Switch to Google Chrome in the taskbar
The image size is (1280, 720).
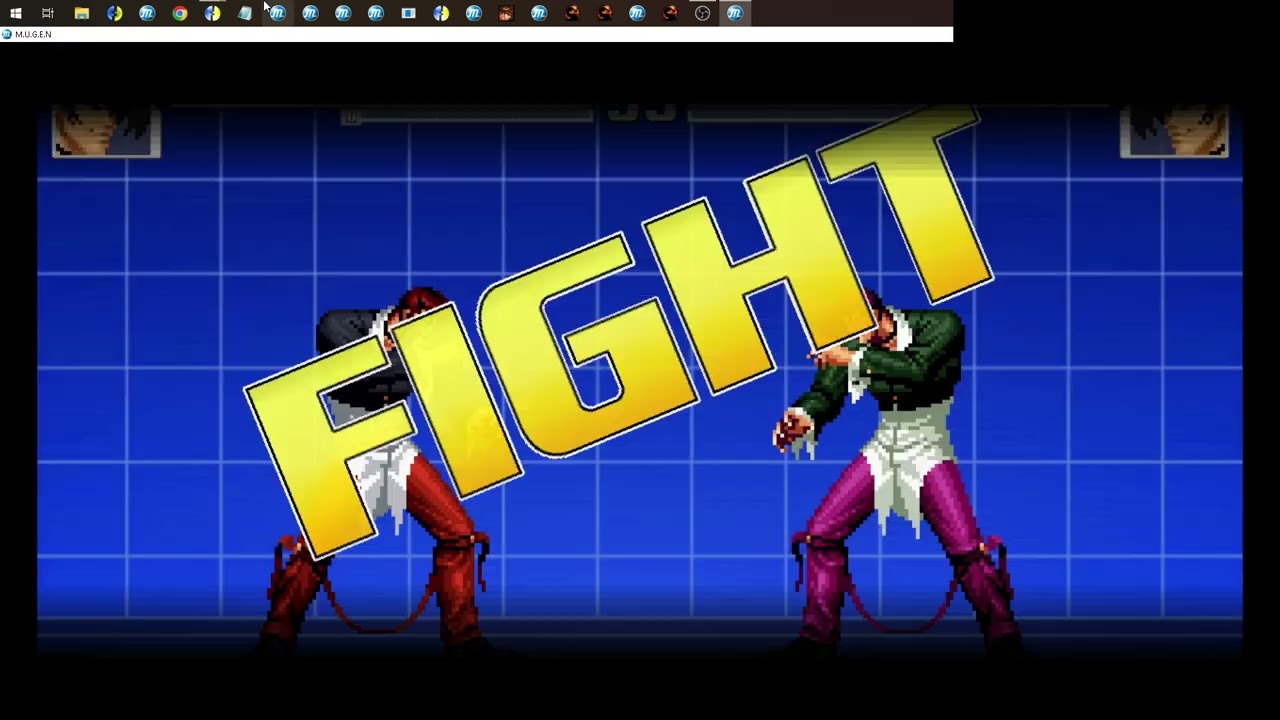[x=180, y=13]
